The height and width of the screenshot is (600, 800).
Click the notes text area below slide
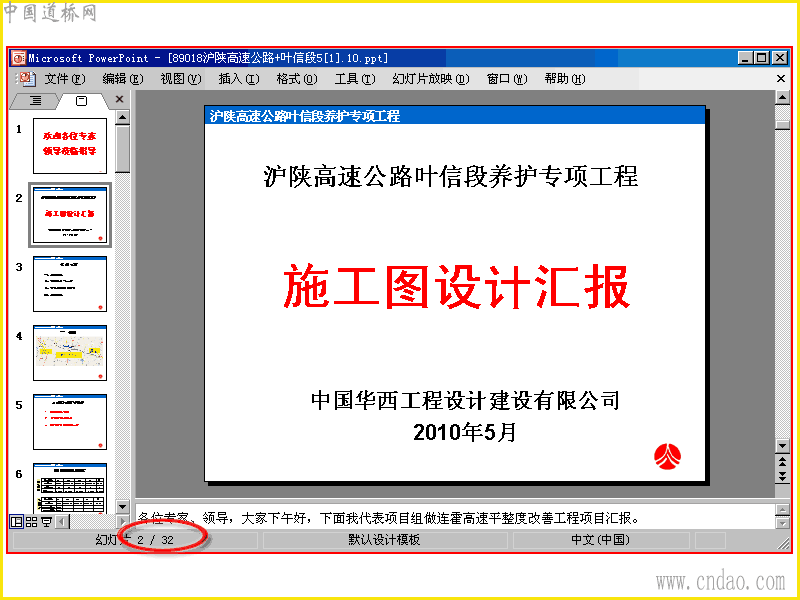455,517
